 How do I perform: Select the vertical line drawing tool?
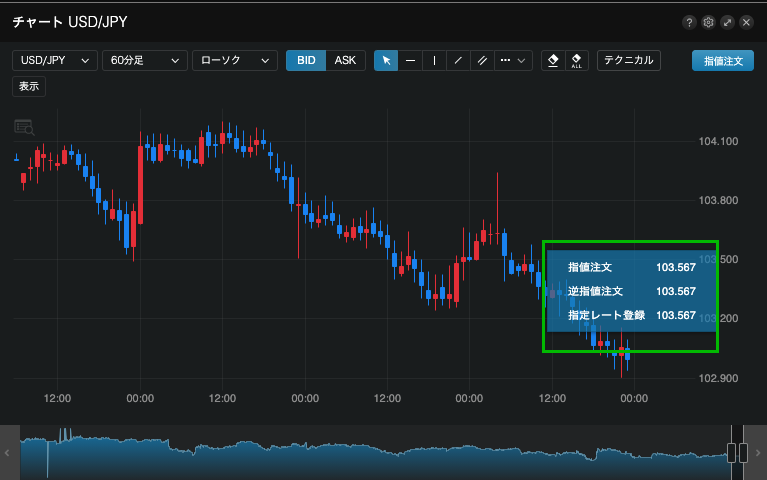click(x=434, y=61)
